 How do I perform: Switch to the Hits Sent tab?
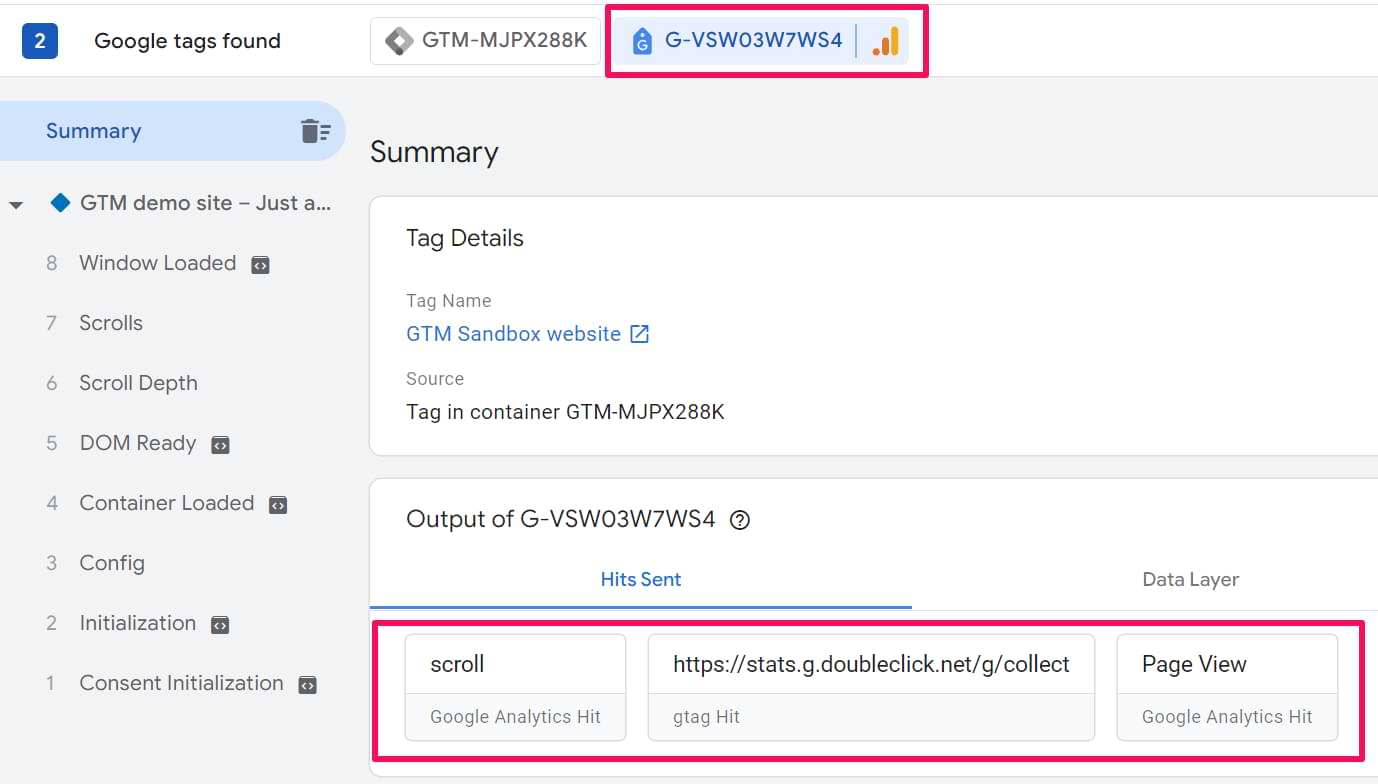641,579
